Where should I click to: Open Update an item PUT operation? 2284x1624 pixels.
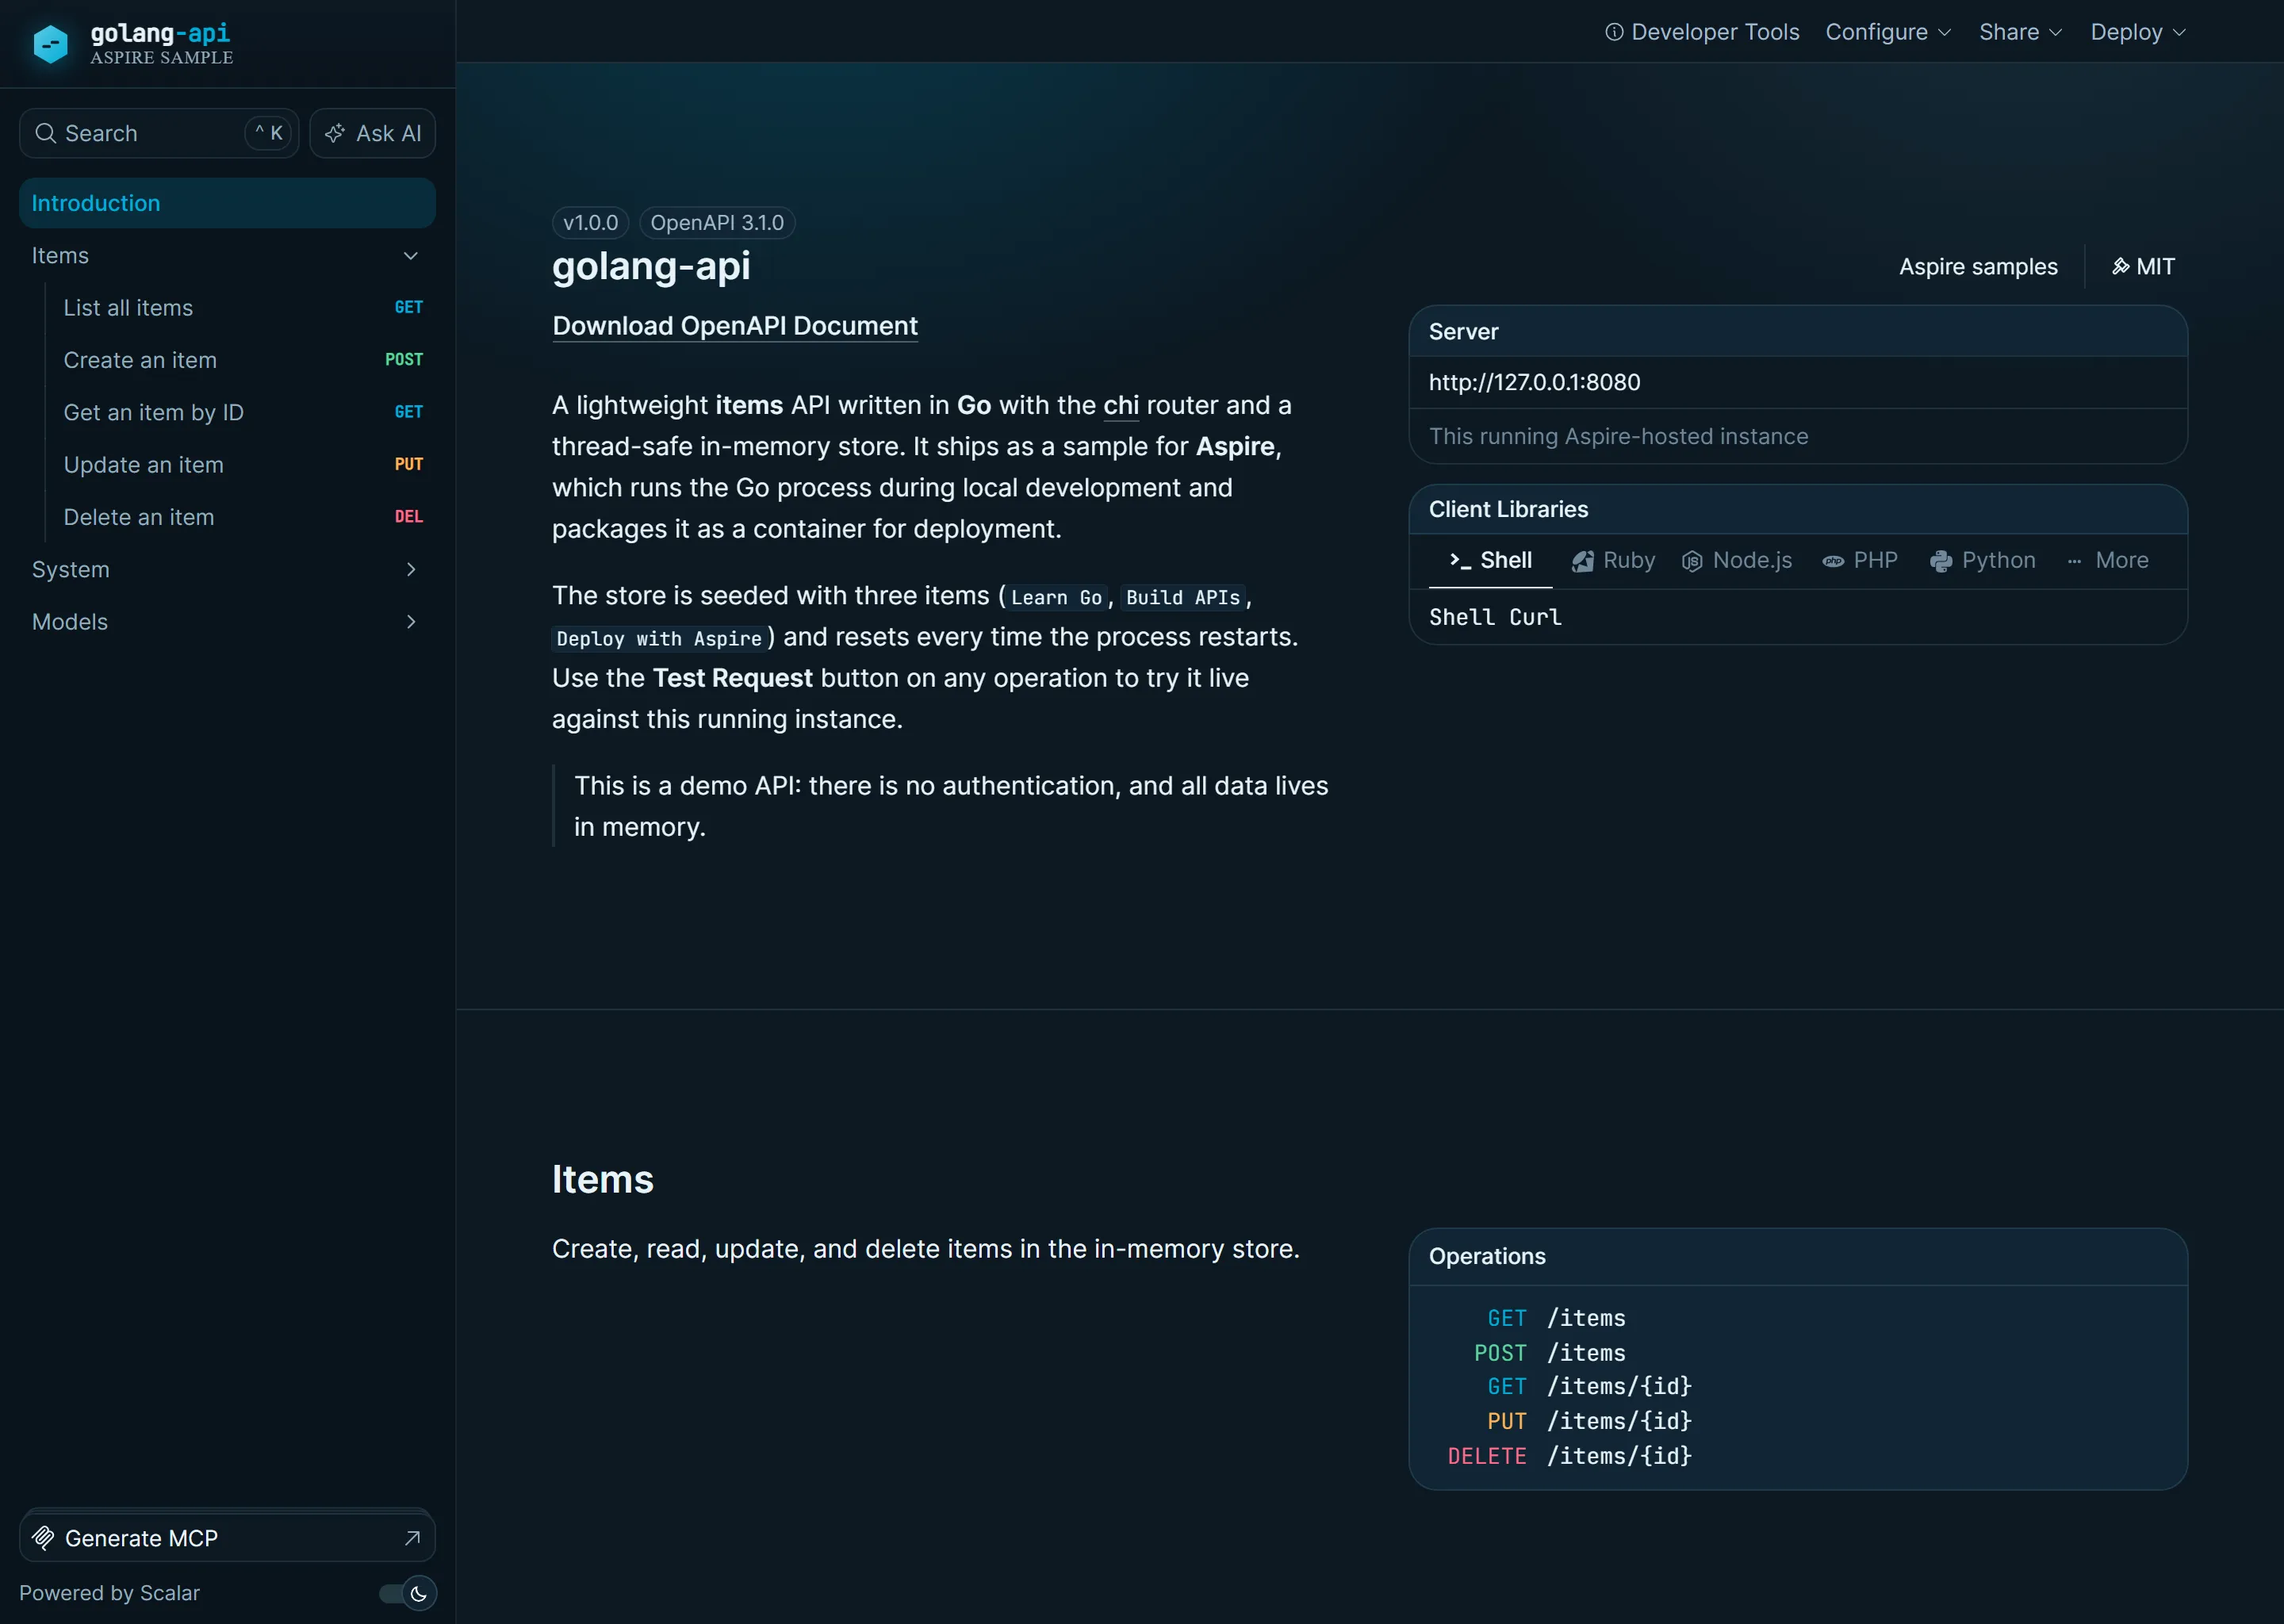[x=242, y=465]
